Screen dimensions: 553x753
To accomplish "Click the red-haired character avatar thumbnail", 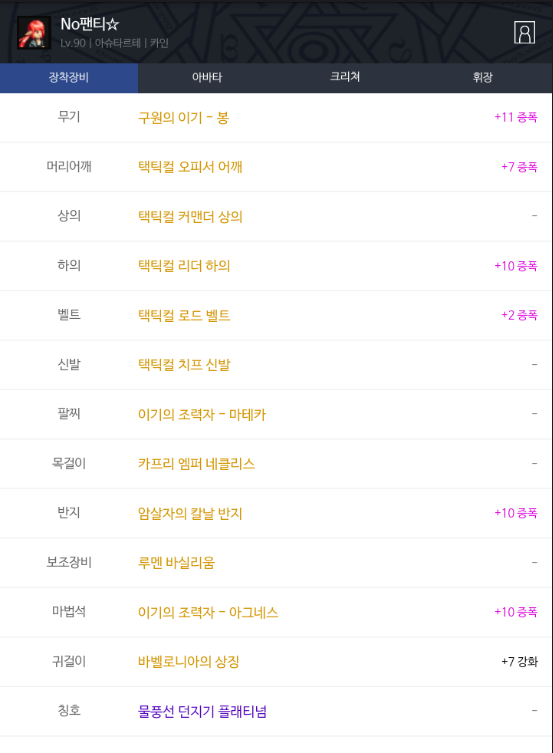I will pyautogui.click(x=34, y=33).
